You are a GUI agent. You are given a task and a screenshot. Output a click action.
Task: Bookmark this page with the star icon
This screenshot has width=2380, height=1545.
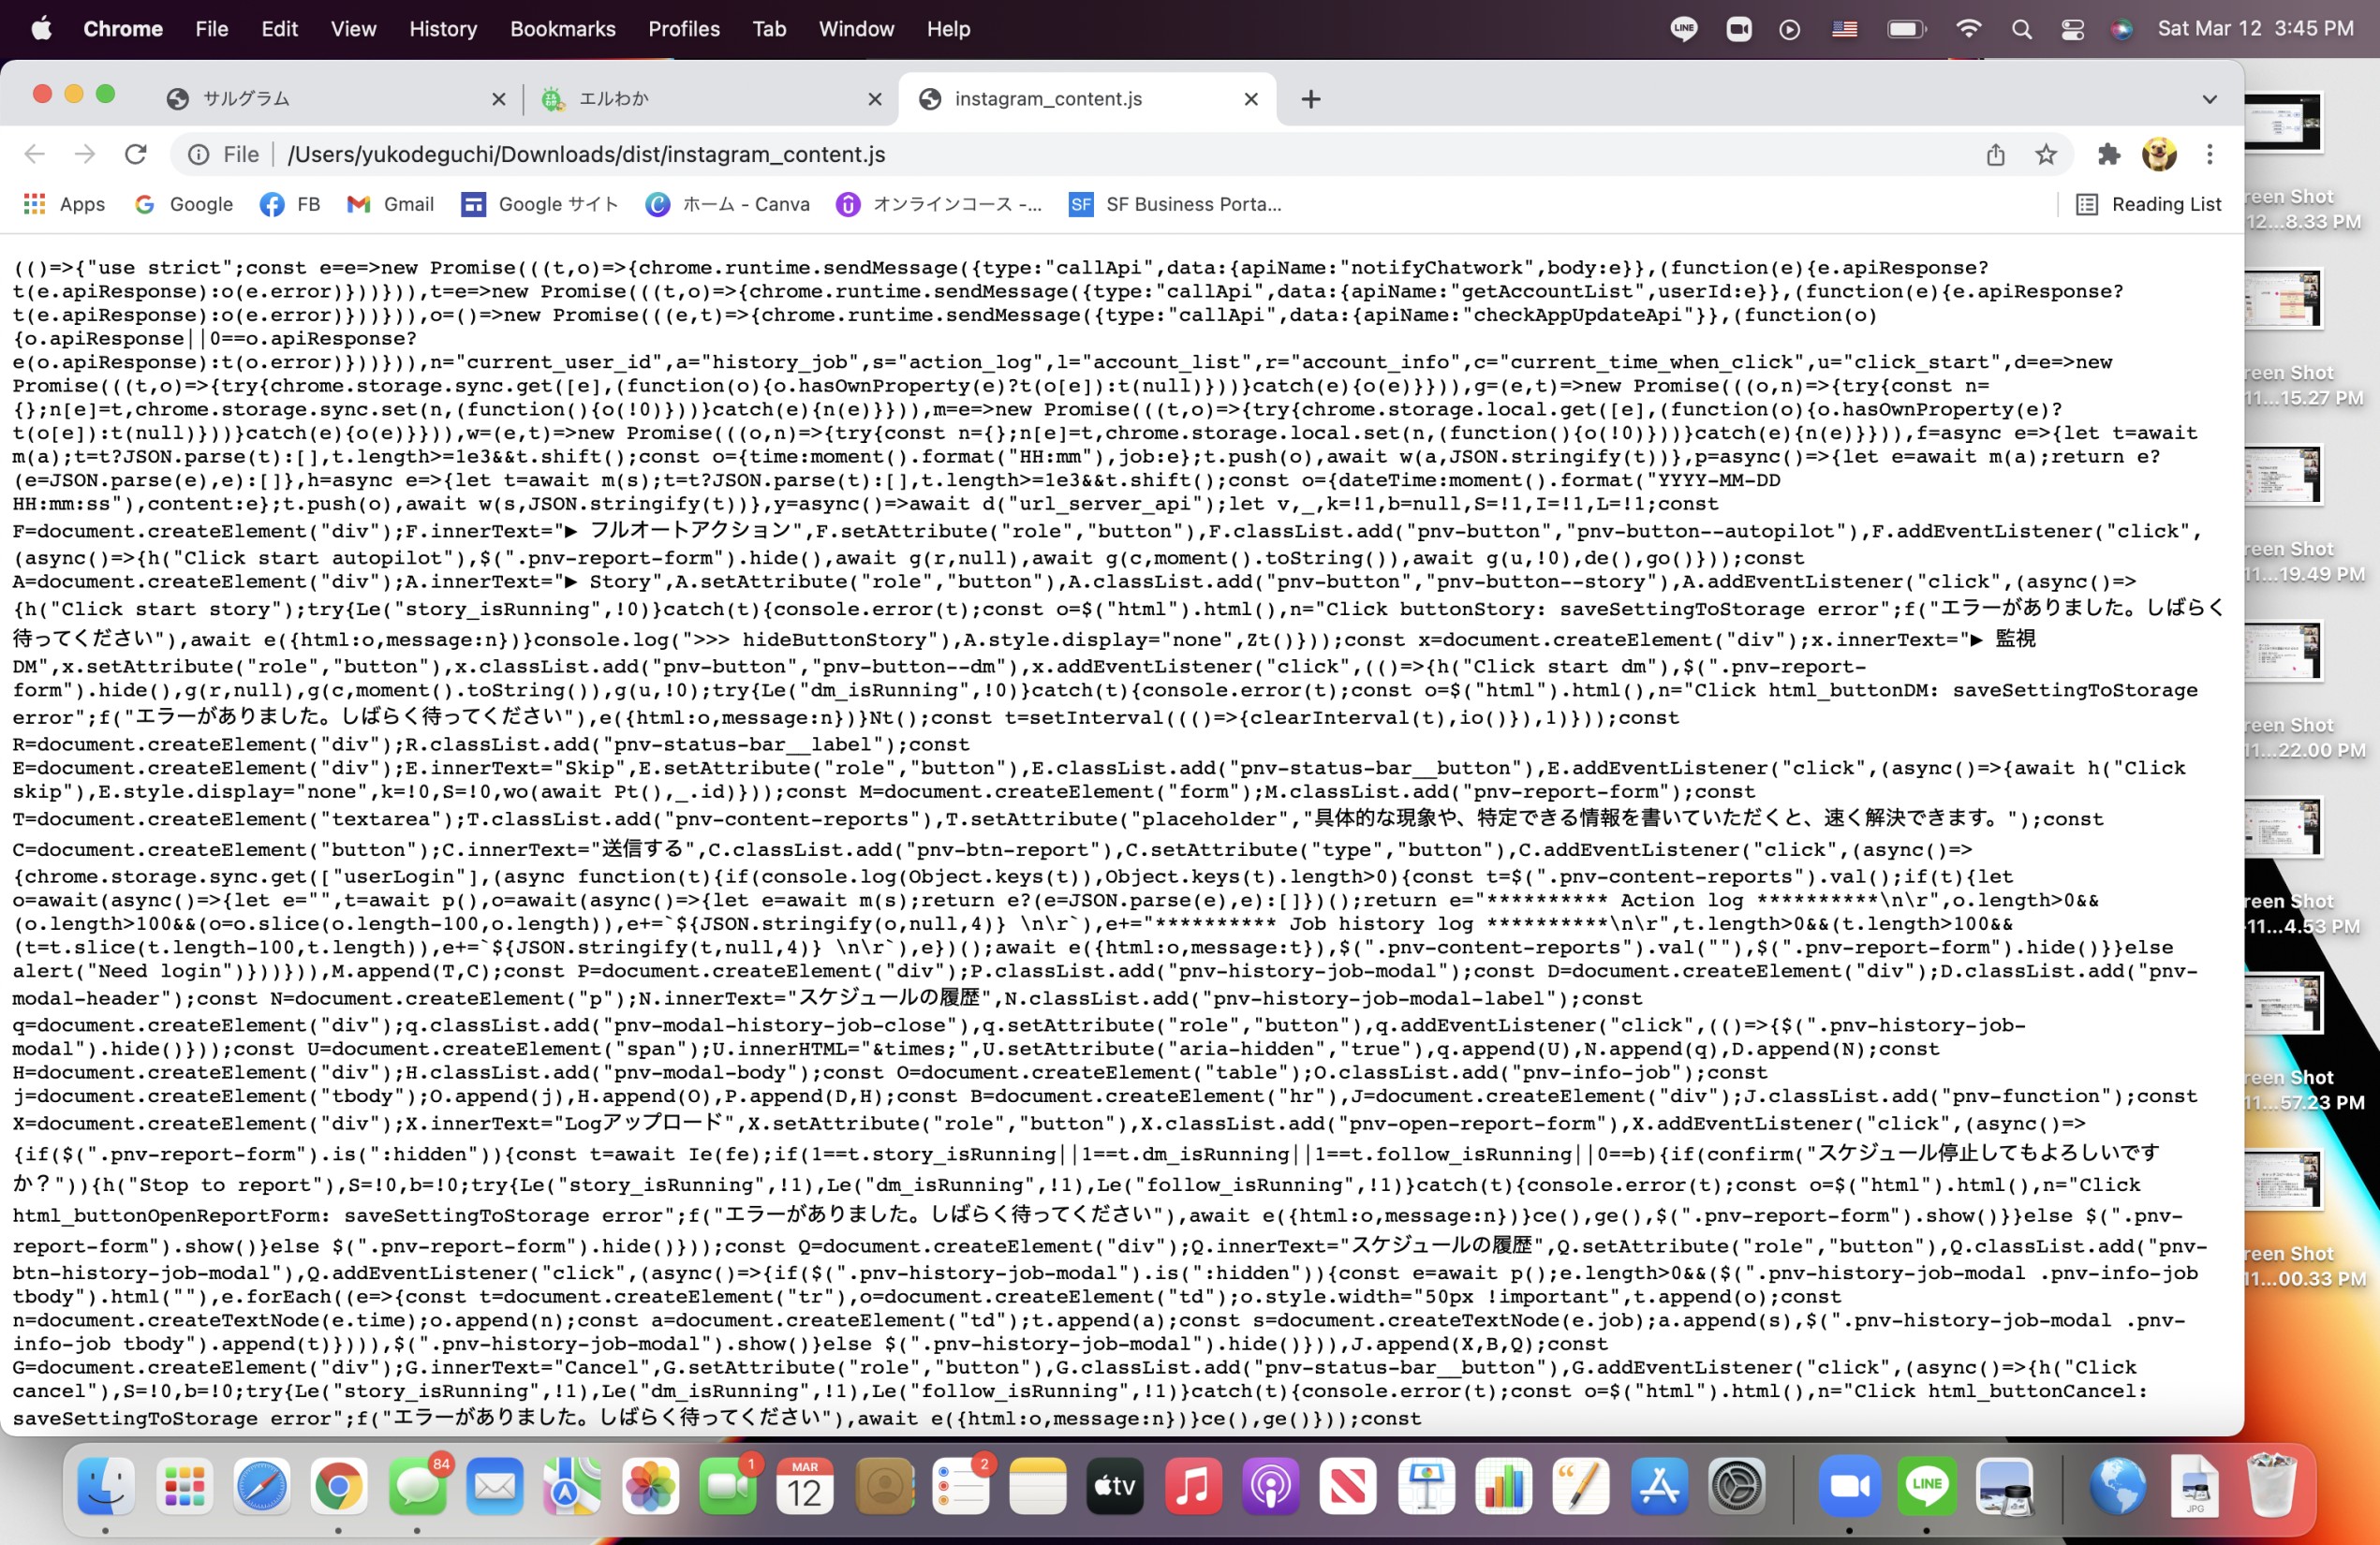2046,154
